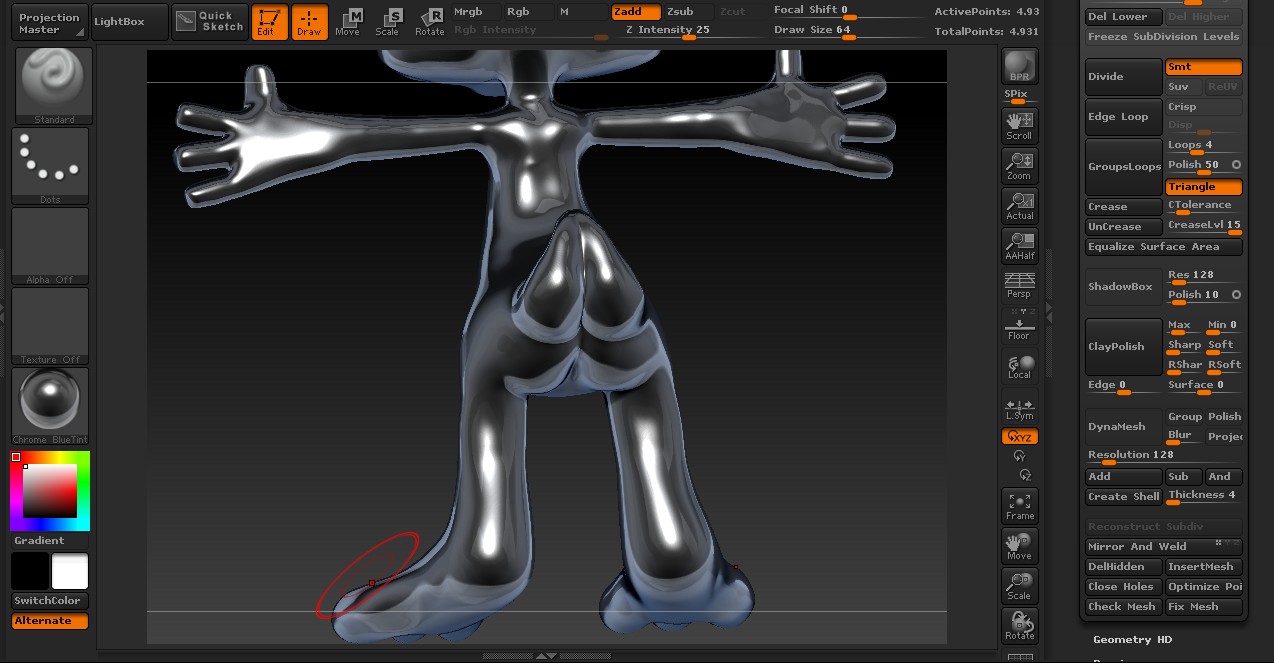Open the Standard brush picker
This screenshot has width=1274, height=663.
[54, 85]
